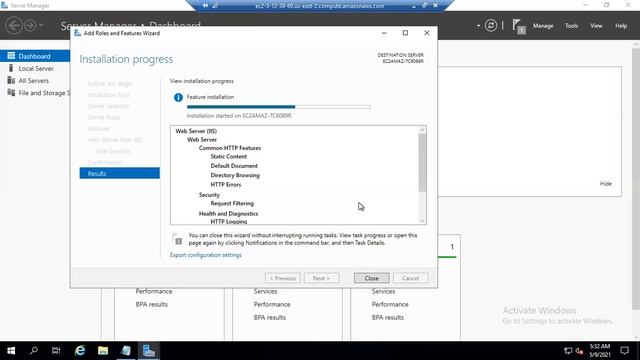Select Default Document entry

coord(234,166)
